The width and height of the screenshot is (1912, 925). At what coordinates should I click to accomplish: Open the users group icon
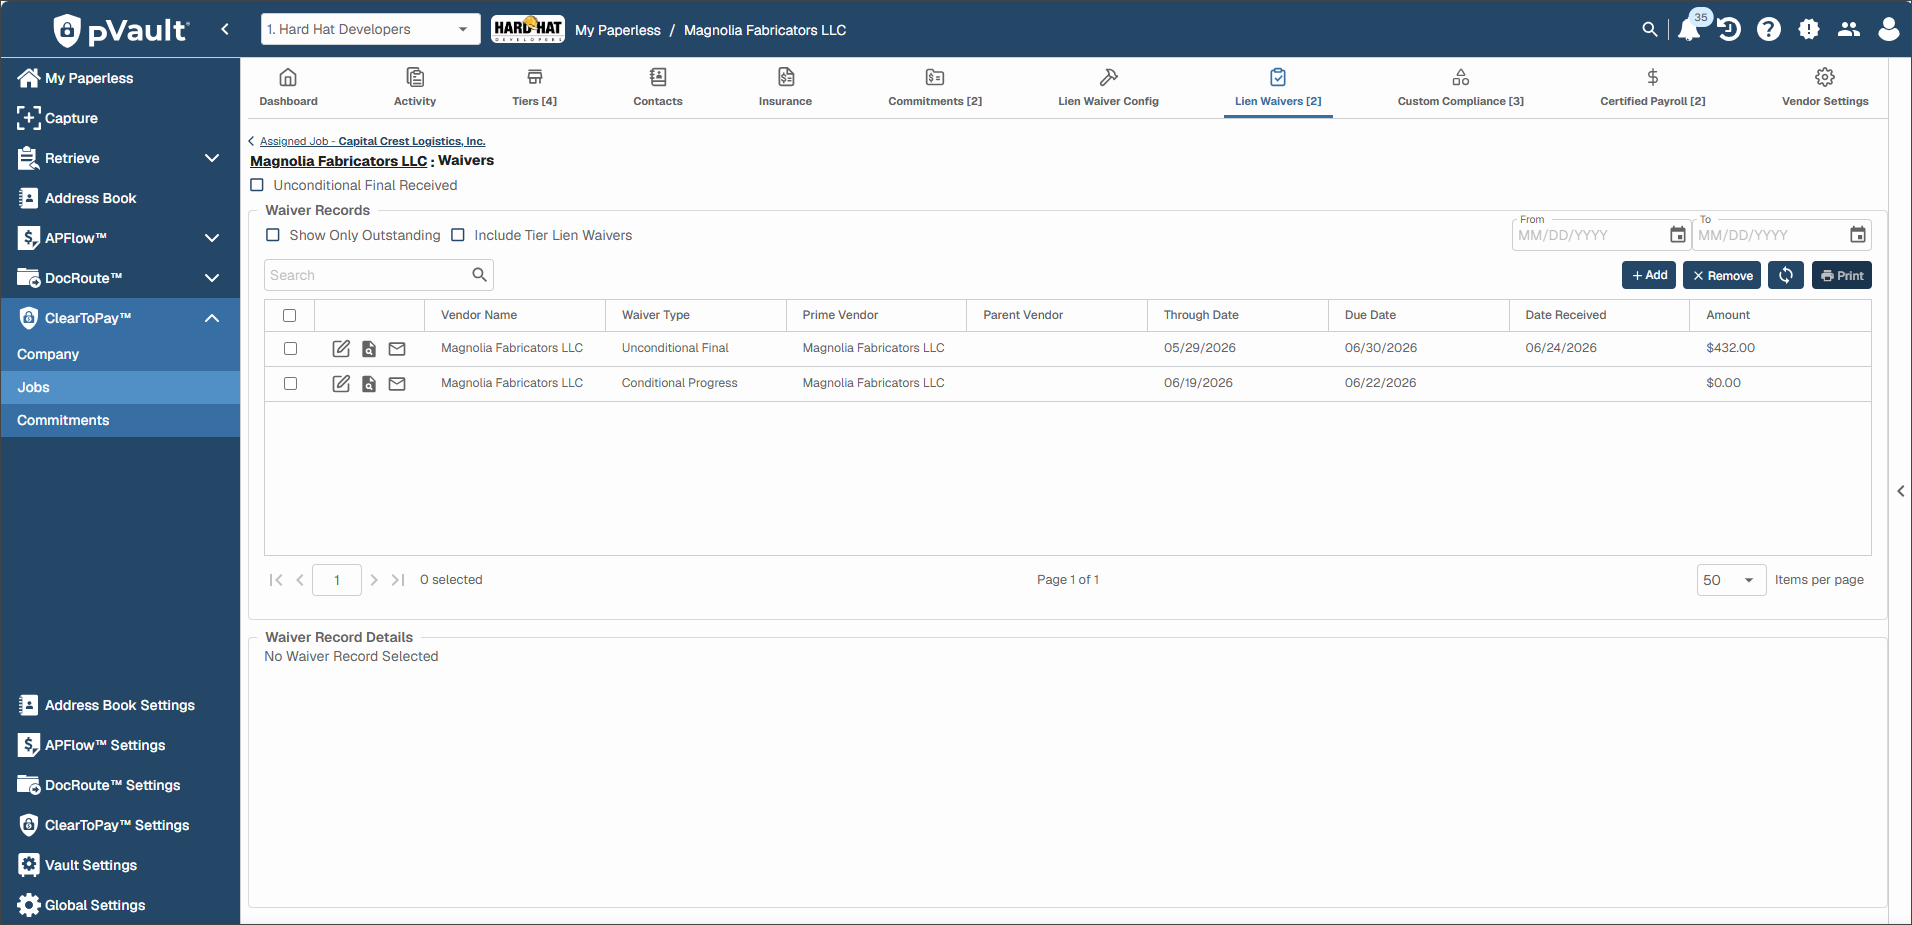[x=1849, y=30]
